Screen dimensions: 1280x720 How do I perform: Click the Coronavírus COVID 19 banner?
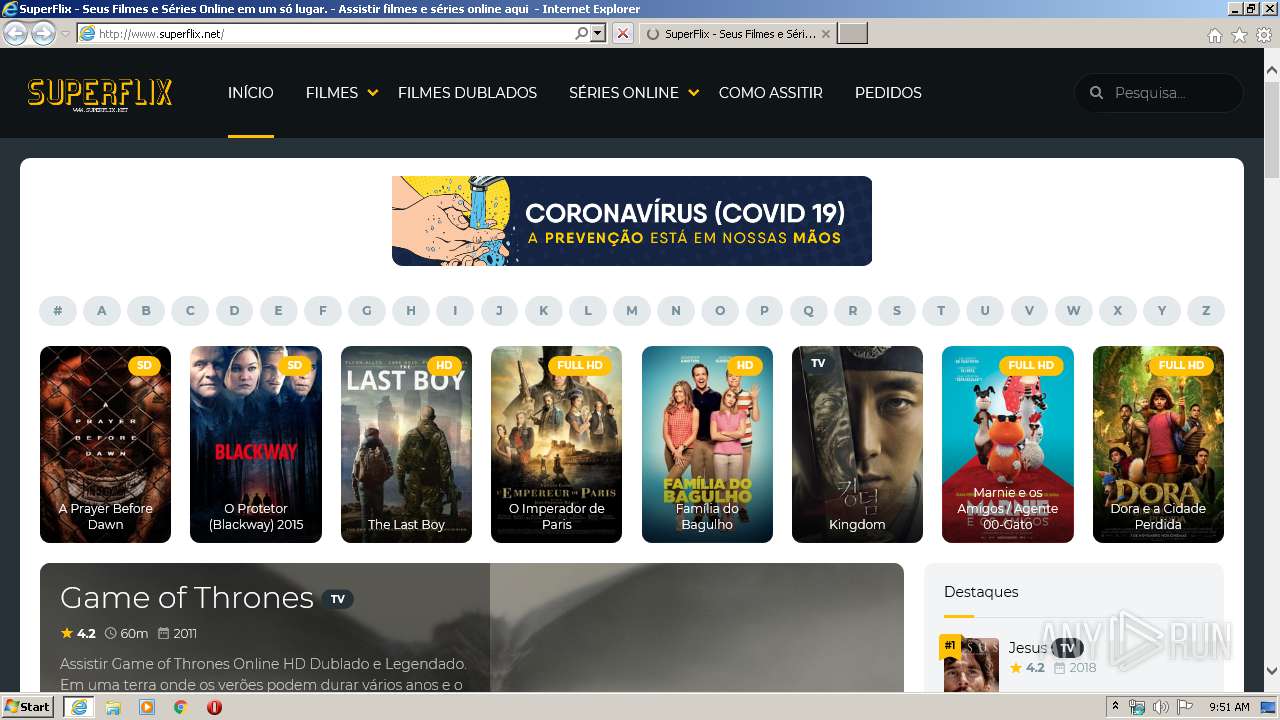point(632,221)
